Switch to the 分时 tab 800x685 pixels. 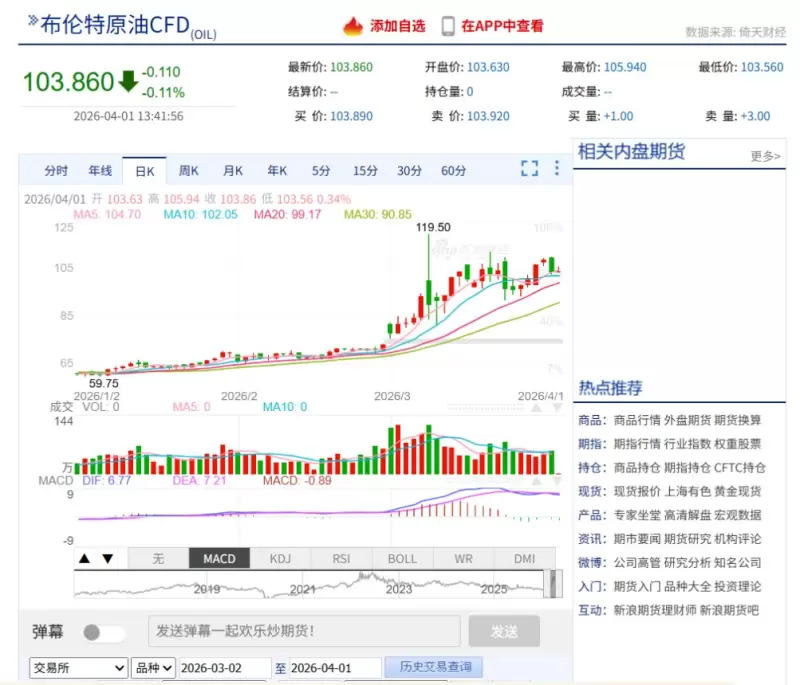tap(55, 169)
